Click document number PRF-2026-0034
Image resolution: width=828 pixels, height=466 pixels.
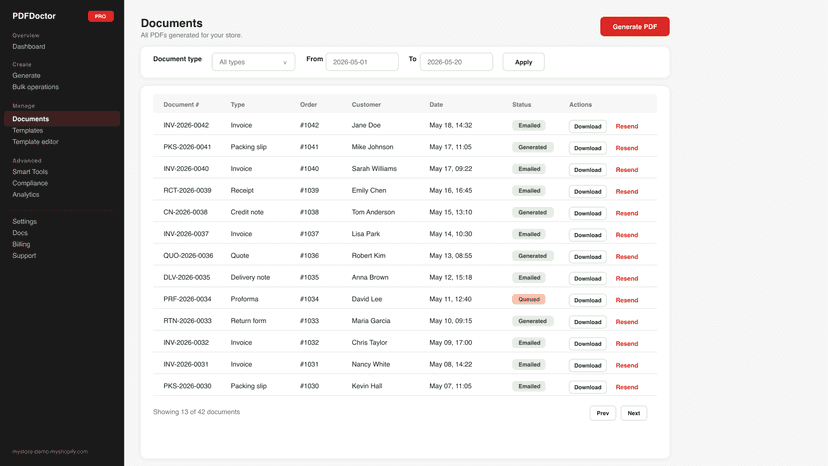pyautogui.click(x=187, y=299)
